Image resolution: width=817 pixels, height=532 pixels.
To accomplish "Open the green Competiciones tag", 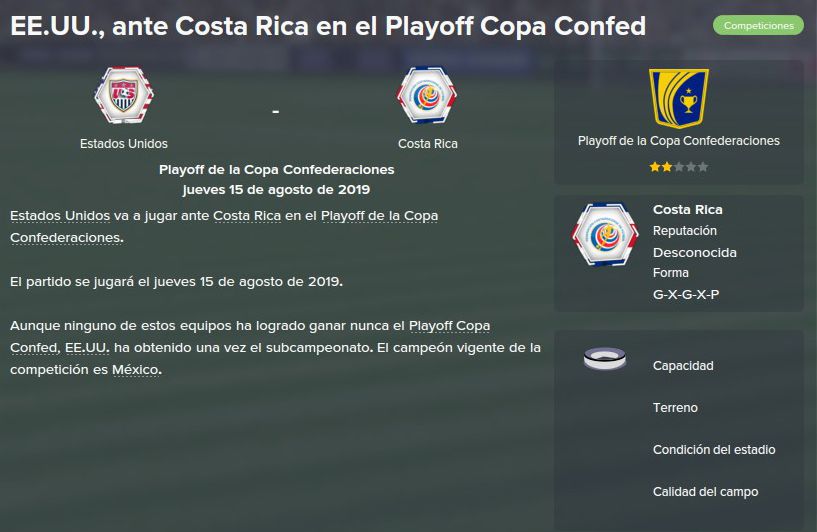I will [x=758, y=26].
